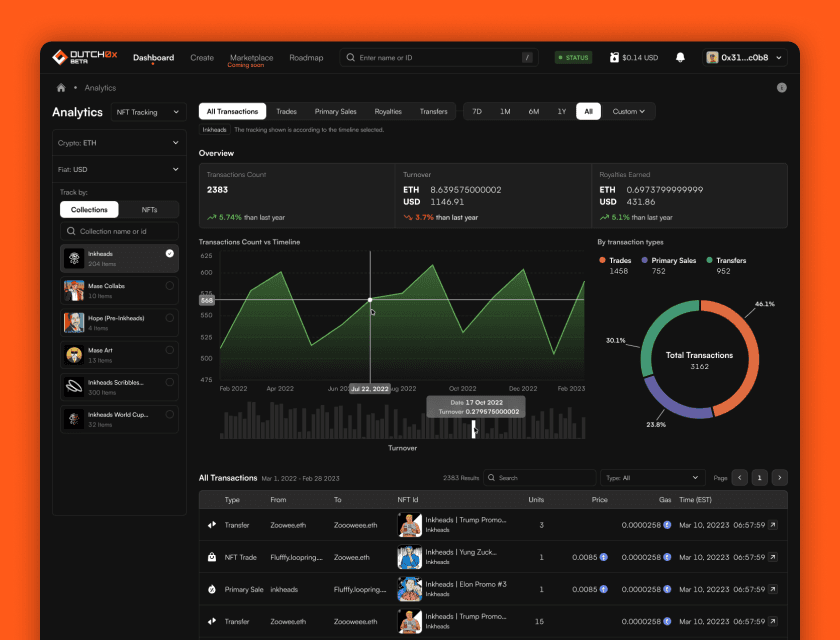Select the Royalties tab
The image size is (840, 640).
coord(388,111)
